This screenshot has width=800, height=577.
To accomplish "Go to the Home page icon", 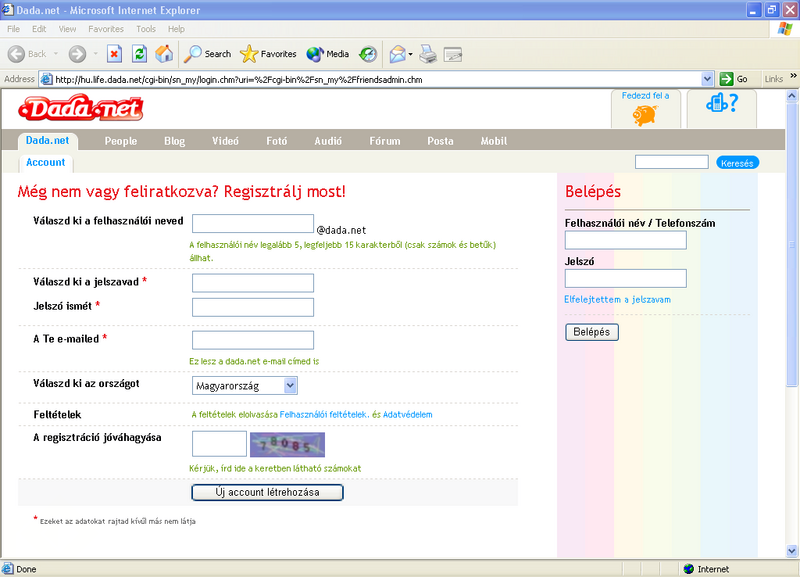I will [164, 54].
